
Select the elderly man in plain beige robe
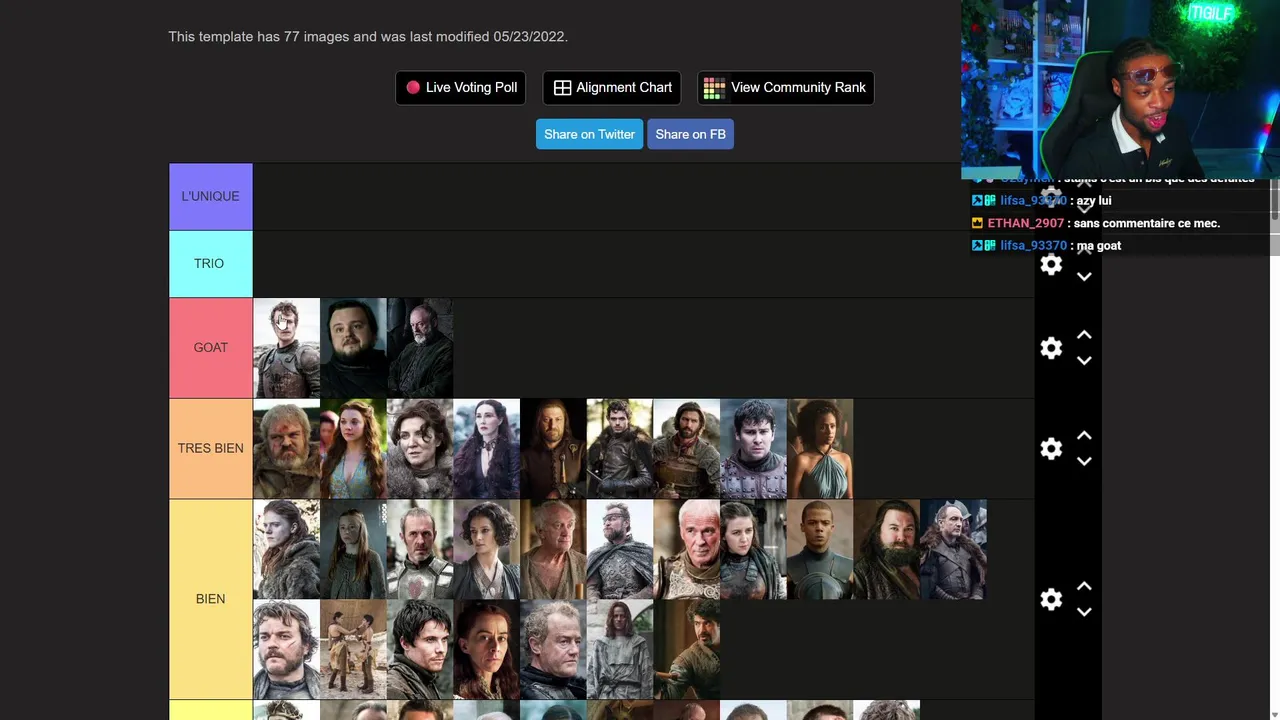pos(553,549)
